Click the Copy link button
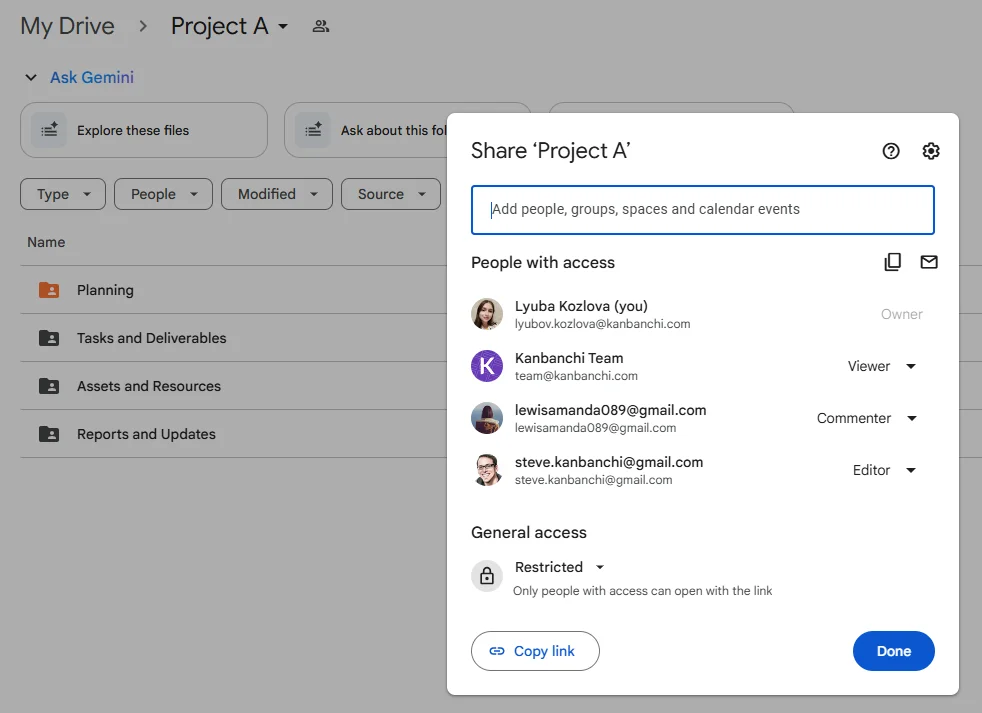 (x=535, y=651)
